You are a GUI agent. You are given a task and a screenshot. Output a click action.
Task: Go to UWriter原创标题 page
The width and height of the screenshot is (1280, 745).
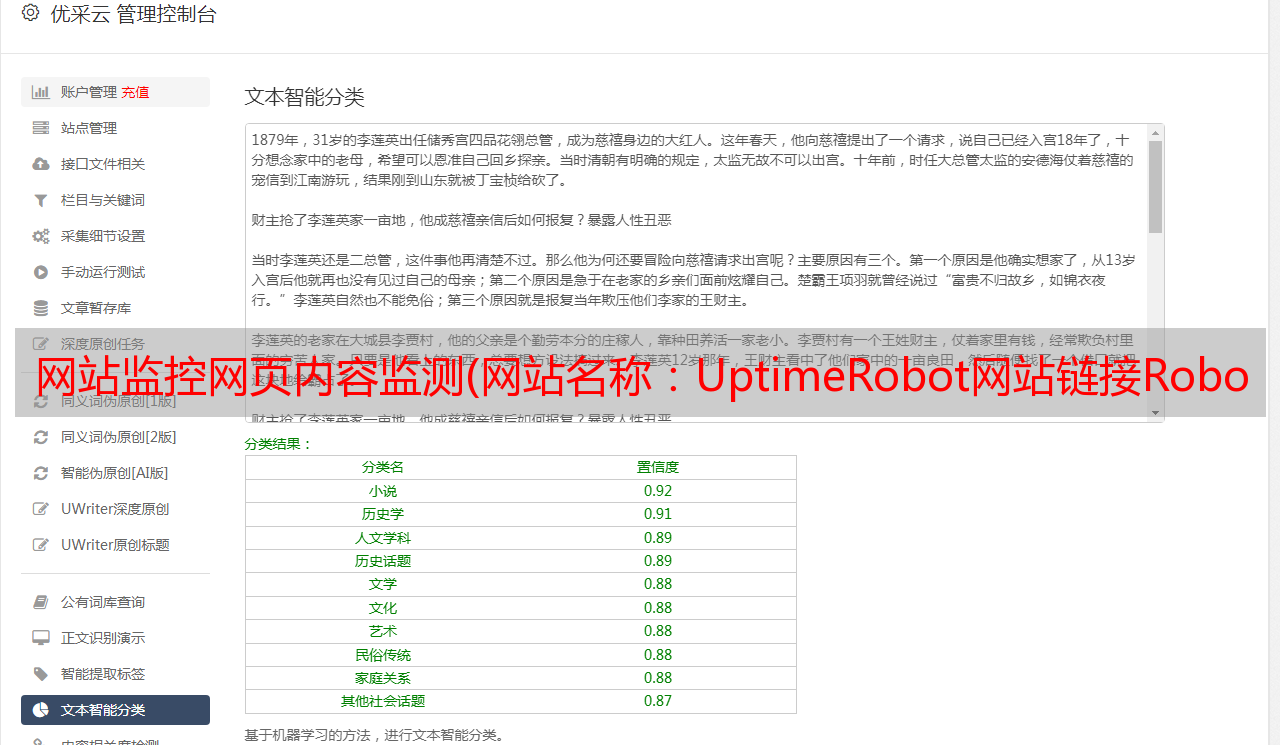[x=115, y=545]
